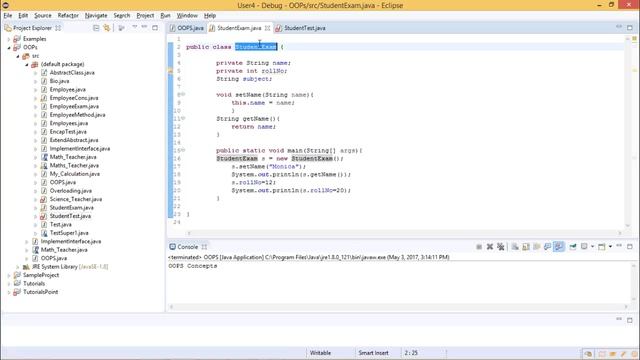Click the Tutorials project
640x360 pixels.
click(x=34, y=284)
